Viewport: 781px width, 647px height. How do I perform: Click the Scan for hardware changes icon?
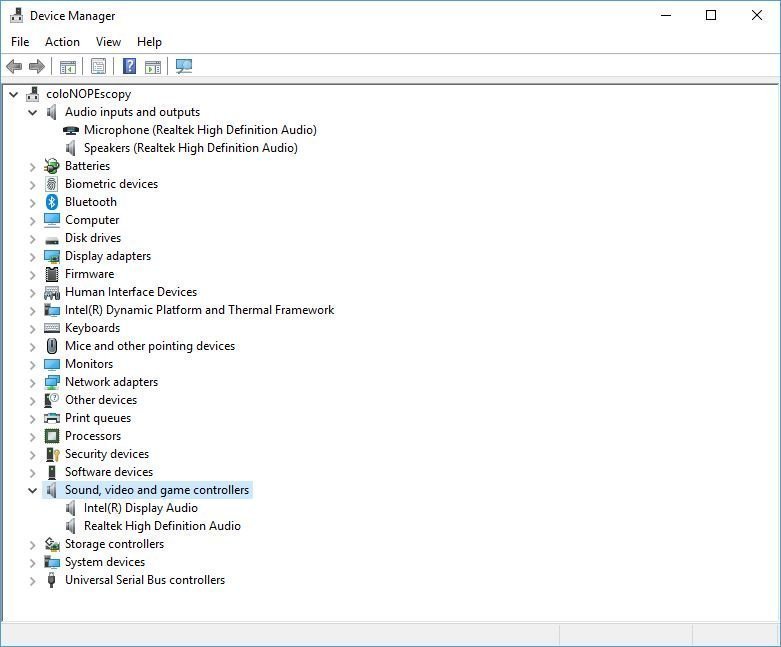[184, 66]
